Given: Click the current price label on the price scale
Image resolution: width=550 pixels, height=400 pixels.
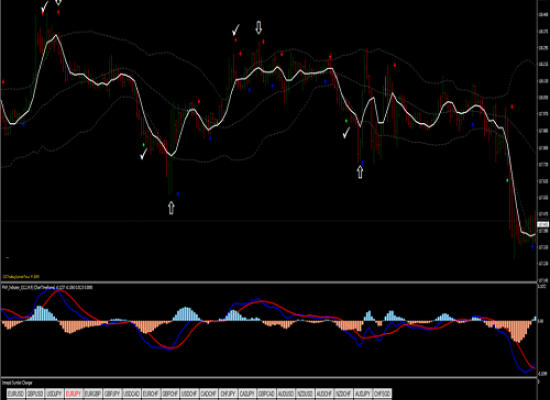Looking at the screenshot, I should click(543, 224).
